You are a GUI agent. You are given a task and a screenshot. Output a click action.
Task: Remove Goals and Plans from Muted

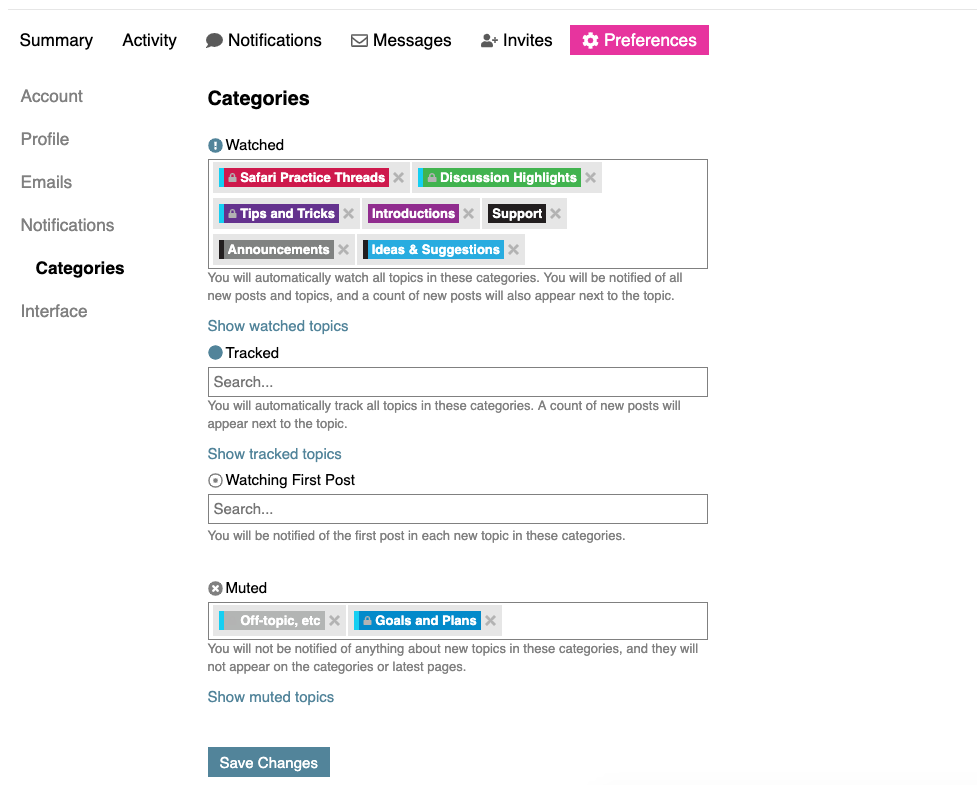tap(490, 621)
